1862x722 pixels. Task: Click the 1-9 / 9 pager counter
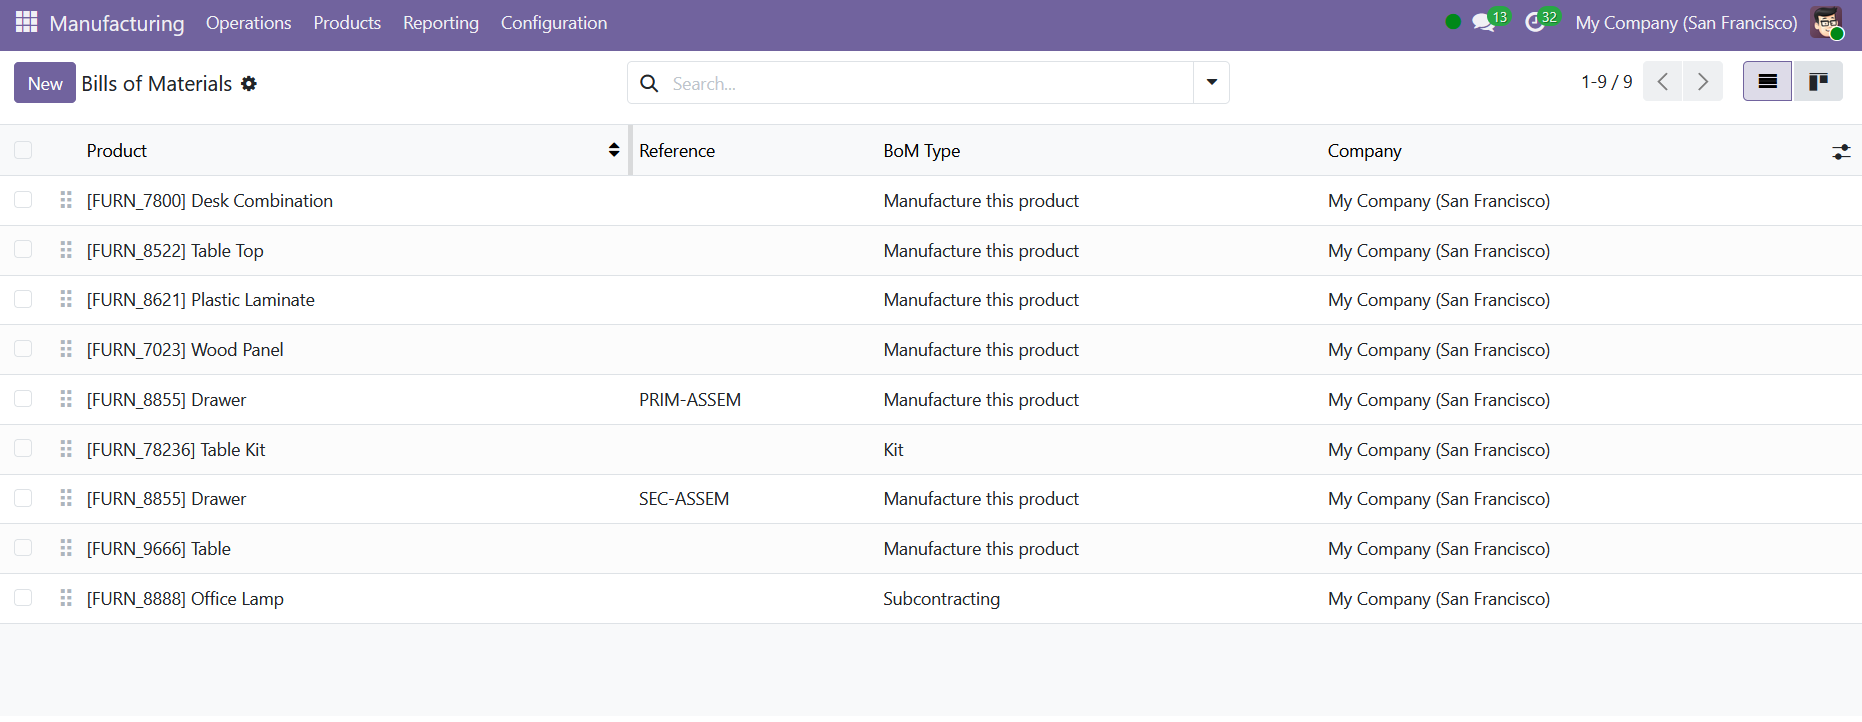pyautogui.click(x=1606, y=82)
